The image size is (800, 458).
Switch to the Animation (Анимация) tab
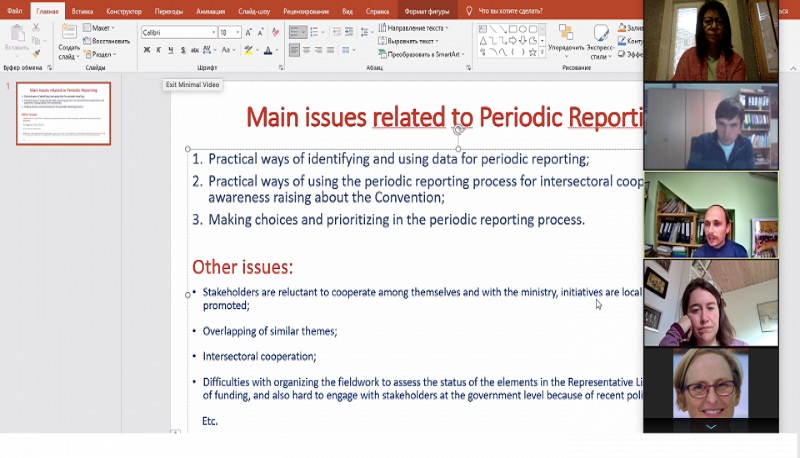210,10
